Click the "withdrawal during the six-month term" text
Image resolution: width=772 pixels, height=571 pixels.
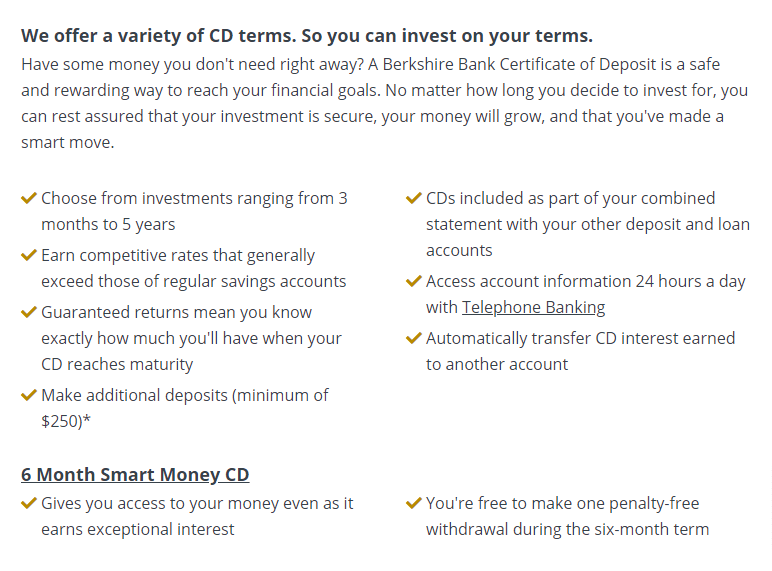coord(567,530)
